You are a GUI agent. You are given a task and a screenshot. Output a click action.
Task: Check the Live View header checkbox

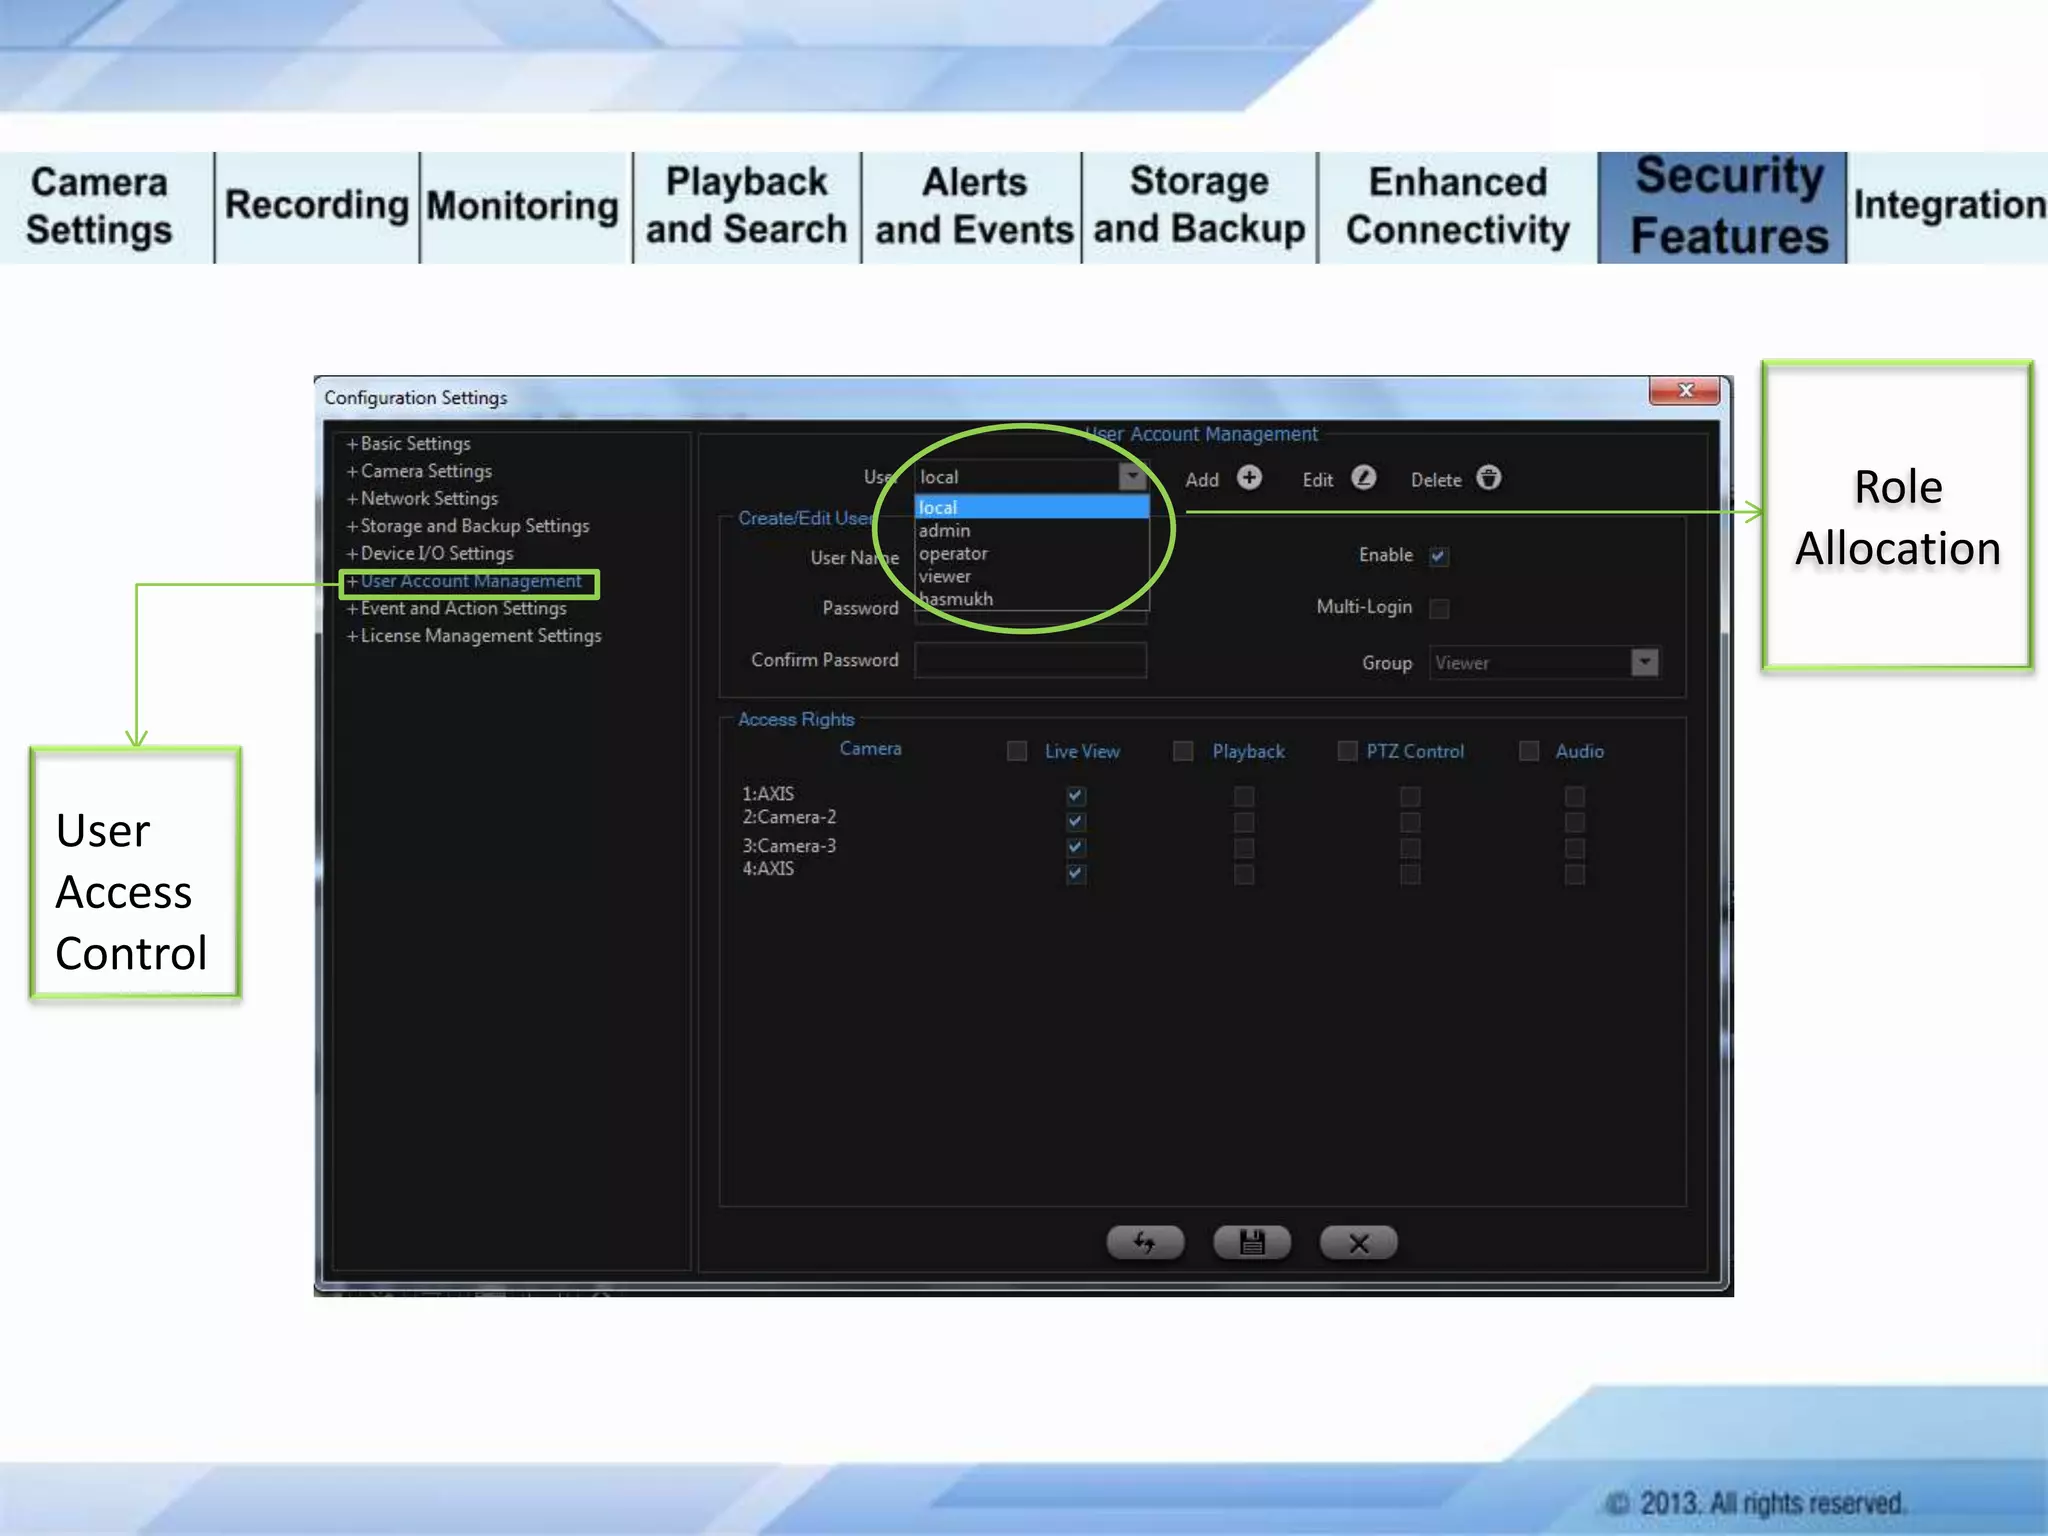1017,750
